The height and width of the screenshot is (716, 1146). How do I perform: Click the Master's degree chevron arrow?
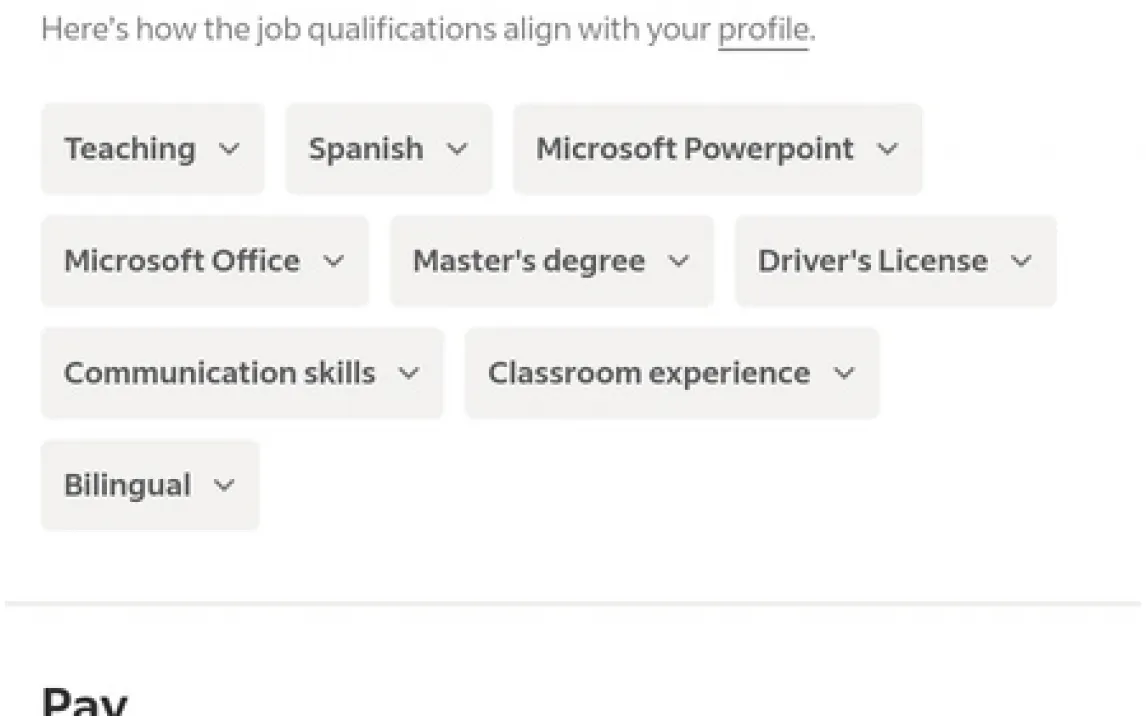click(679, 261)
